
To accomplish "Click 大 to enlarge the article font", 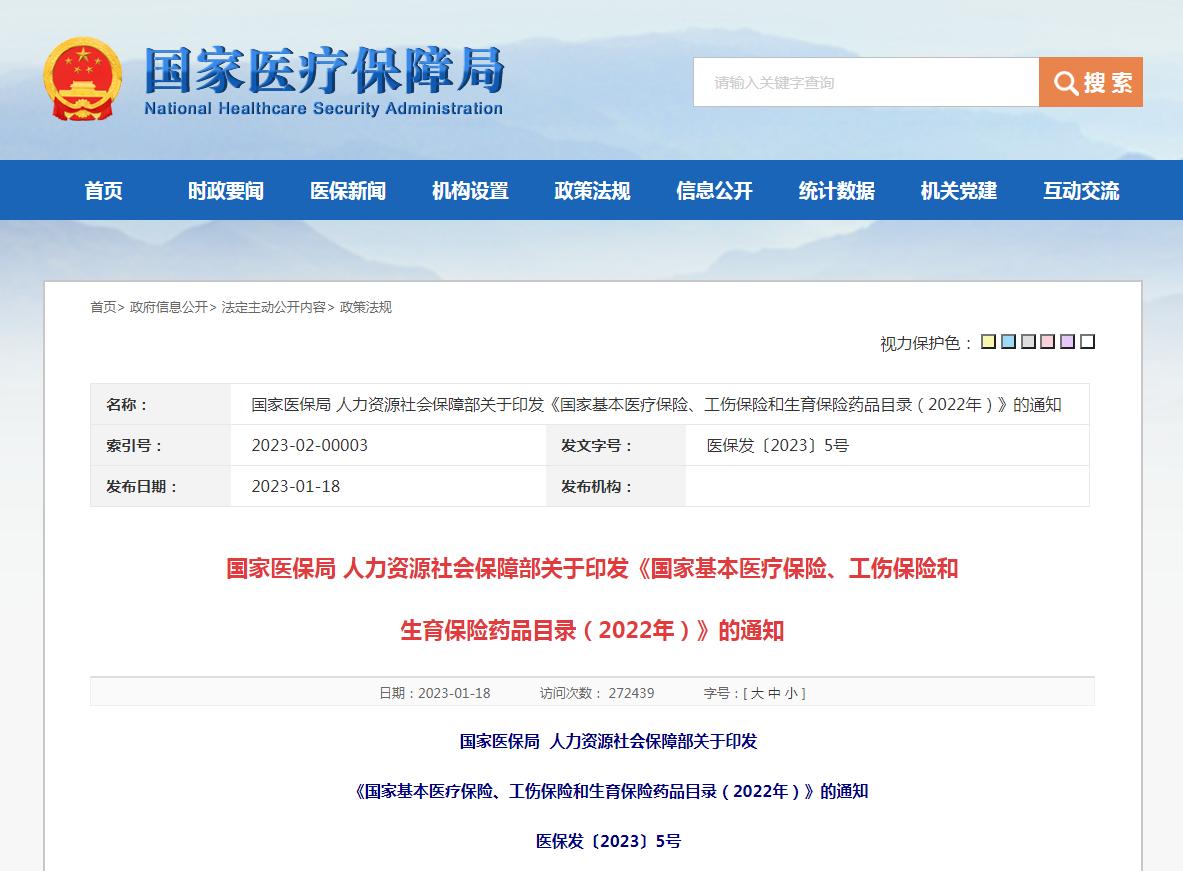I will (x=758, y=692).
